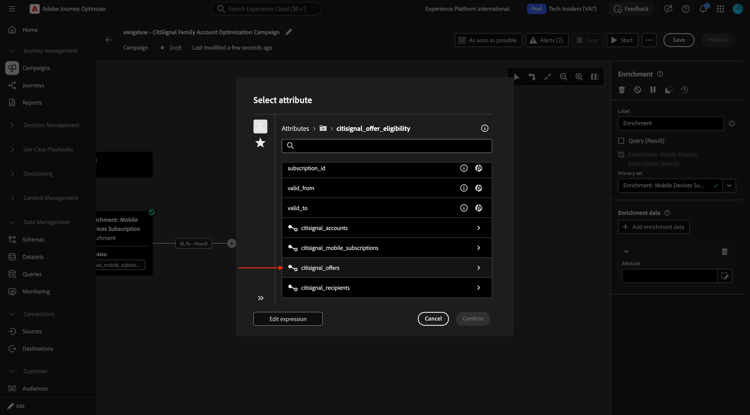Check the Query (Result) checkbox
This screenshot has height=415, width=750.
(621, 141)
